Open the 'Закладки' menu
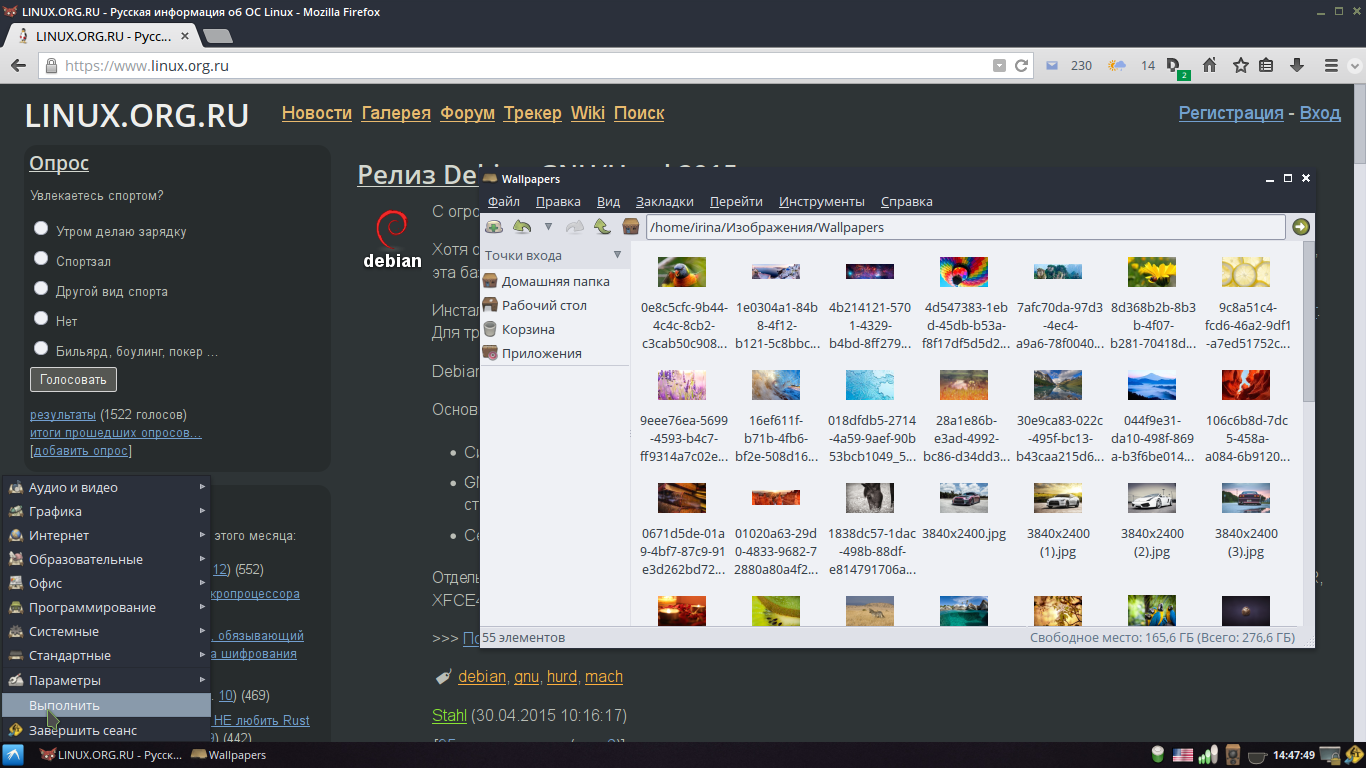The height and width of the screenshot is (768, 1366). click(664, 201)
